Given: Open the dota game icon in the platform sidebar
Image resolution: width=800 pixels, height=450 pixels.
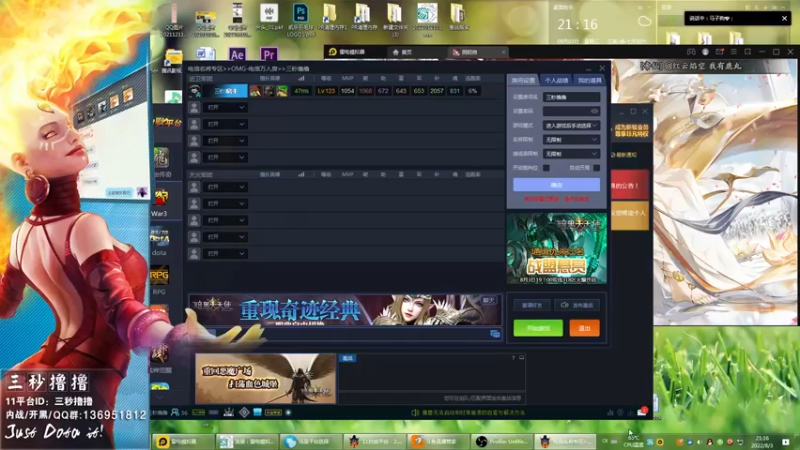Looking at the screenshot, I should (160, 237).
